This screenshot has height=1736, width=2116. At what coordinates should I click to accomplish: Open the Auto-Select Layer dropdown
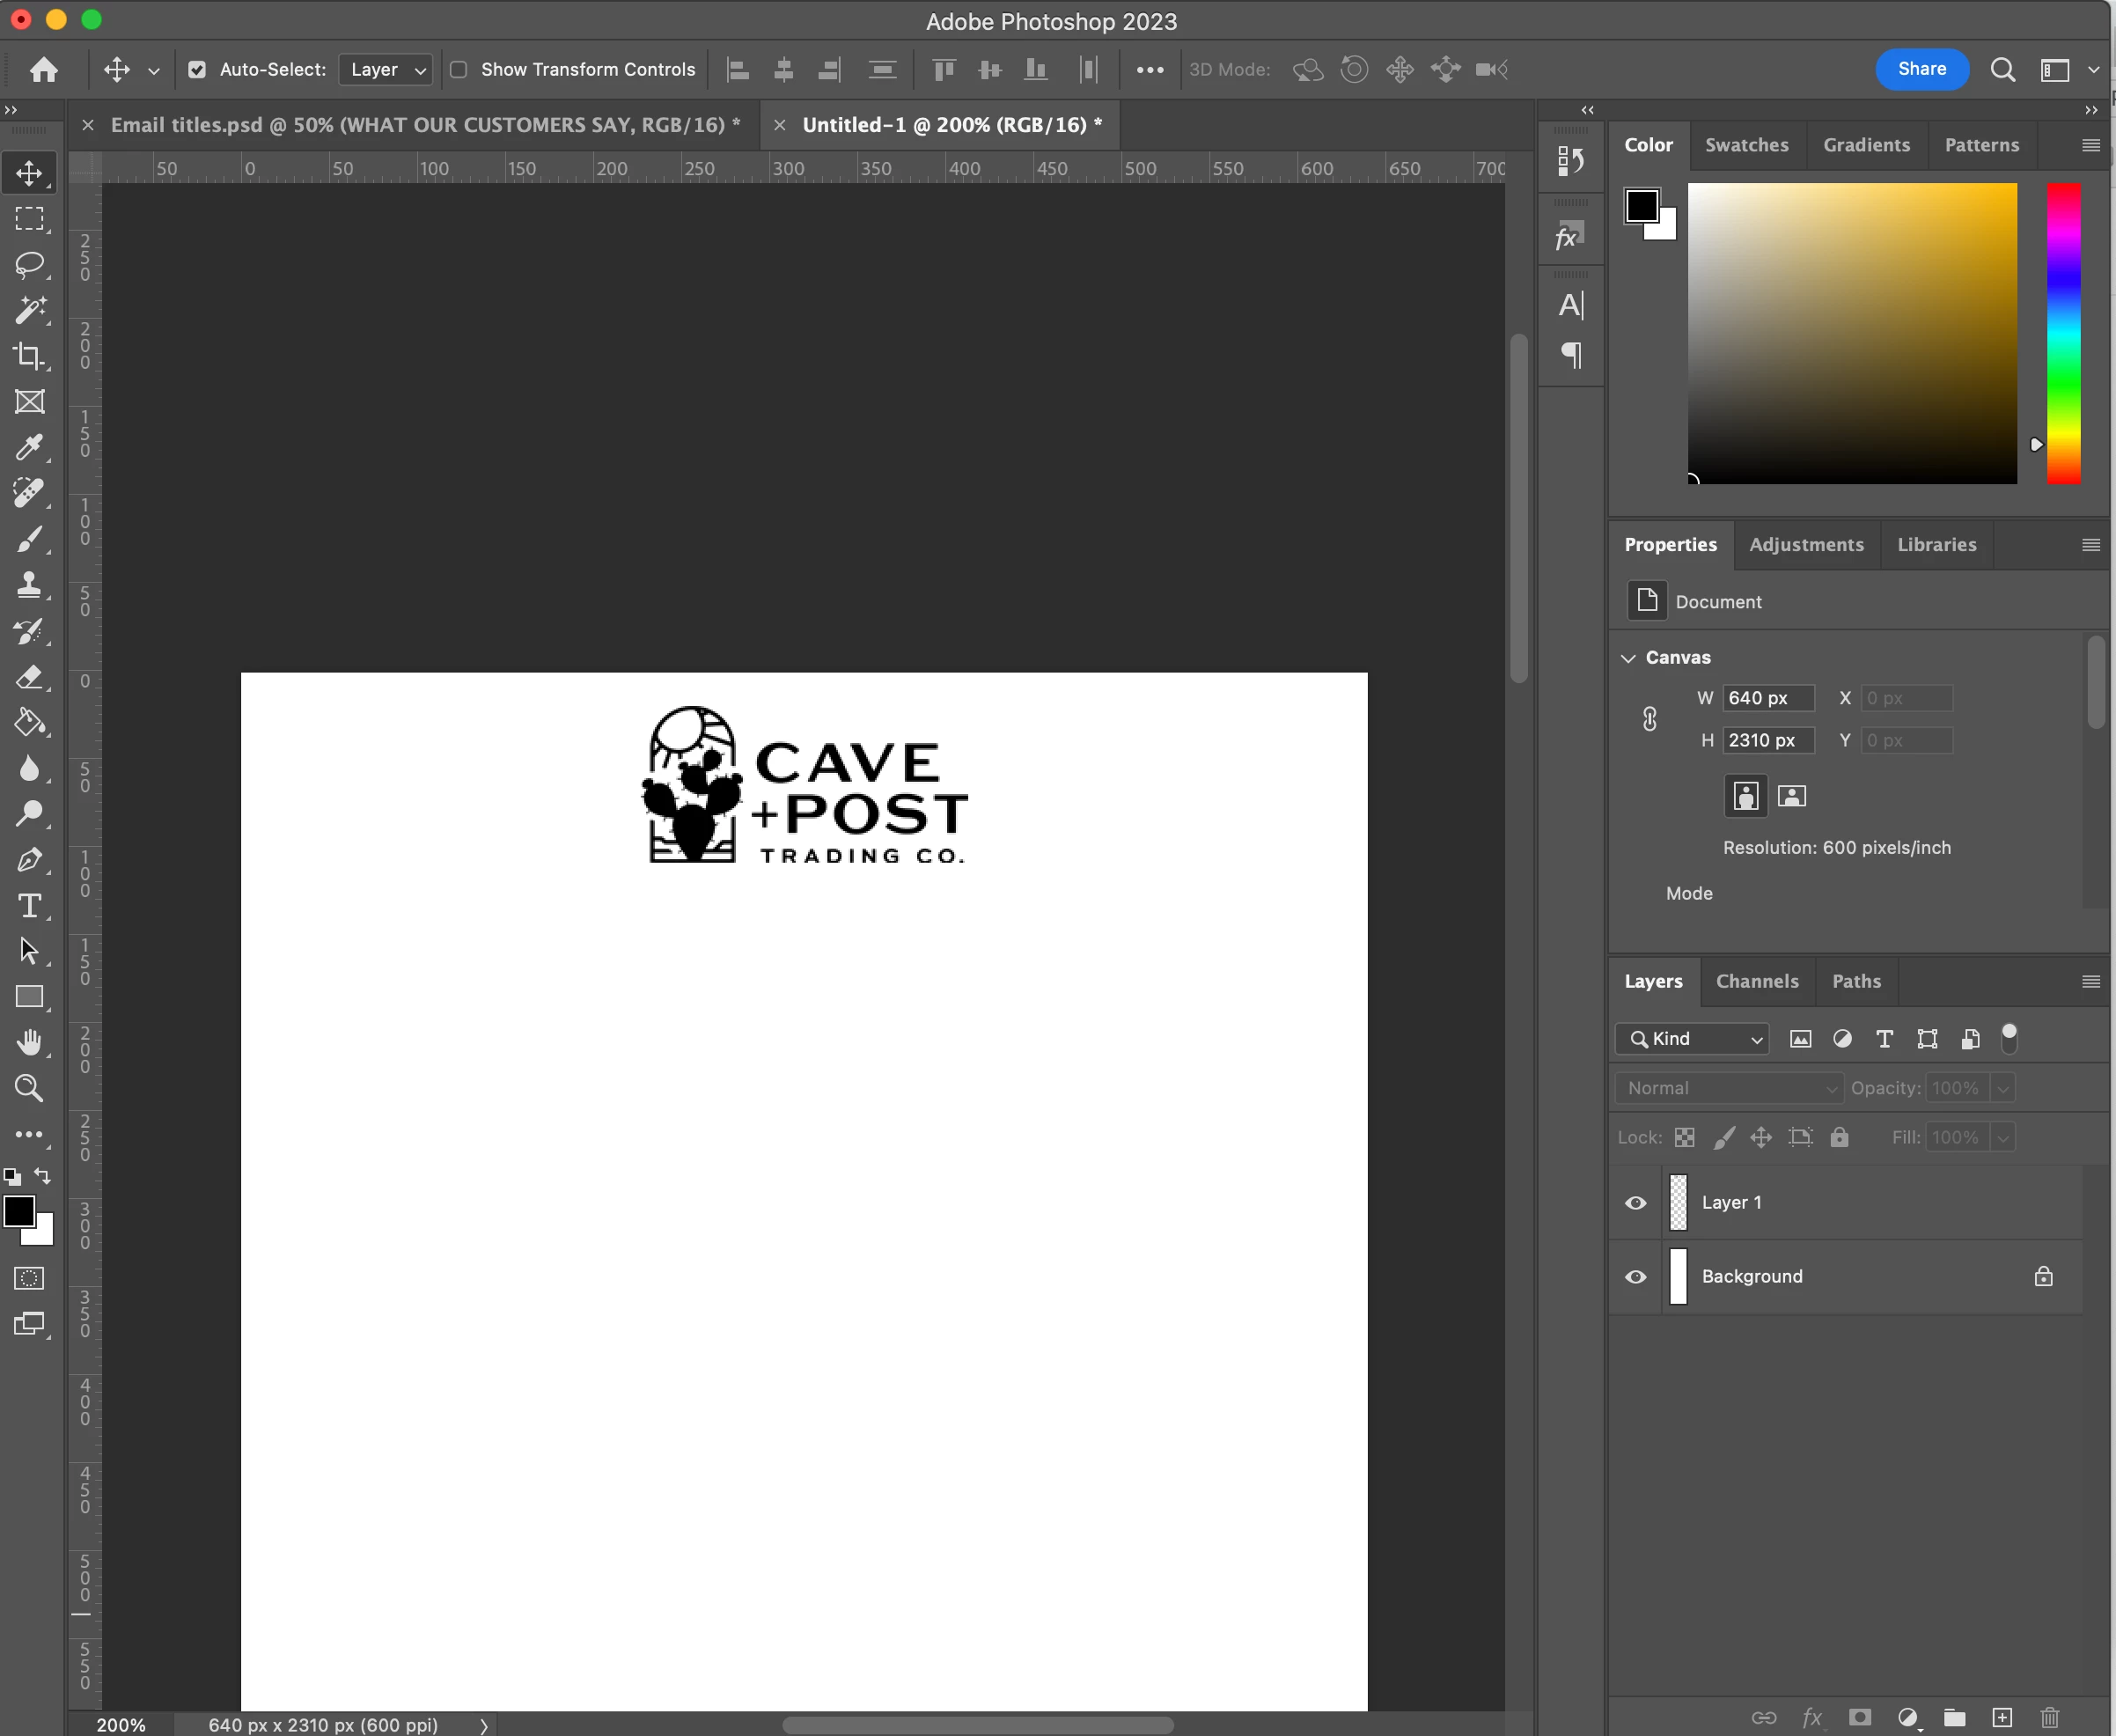pyautogui.click(x=386, y=70)
